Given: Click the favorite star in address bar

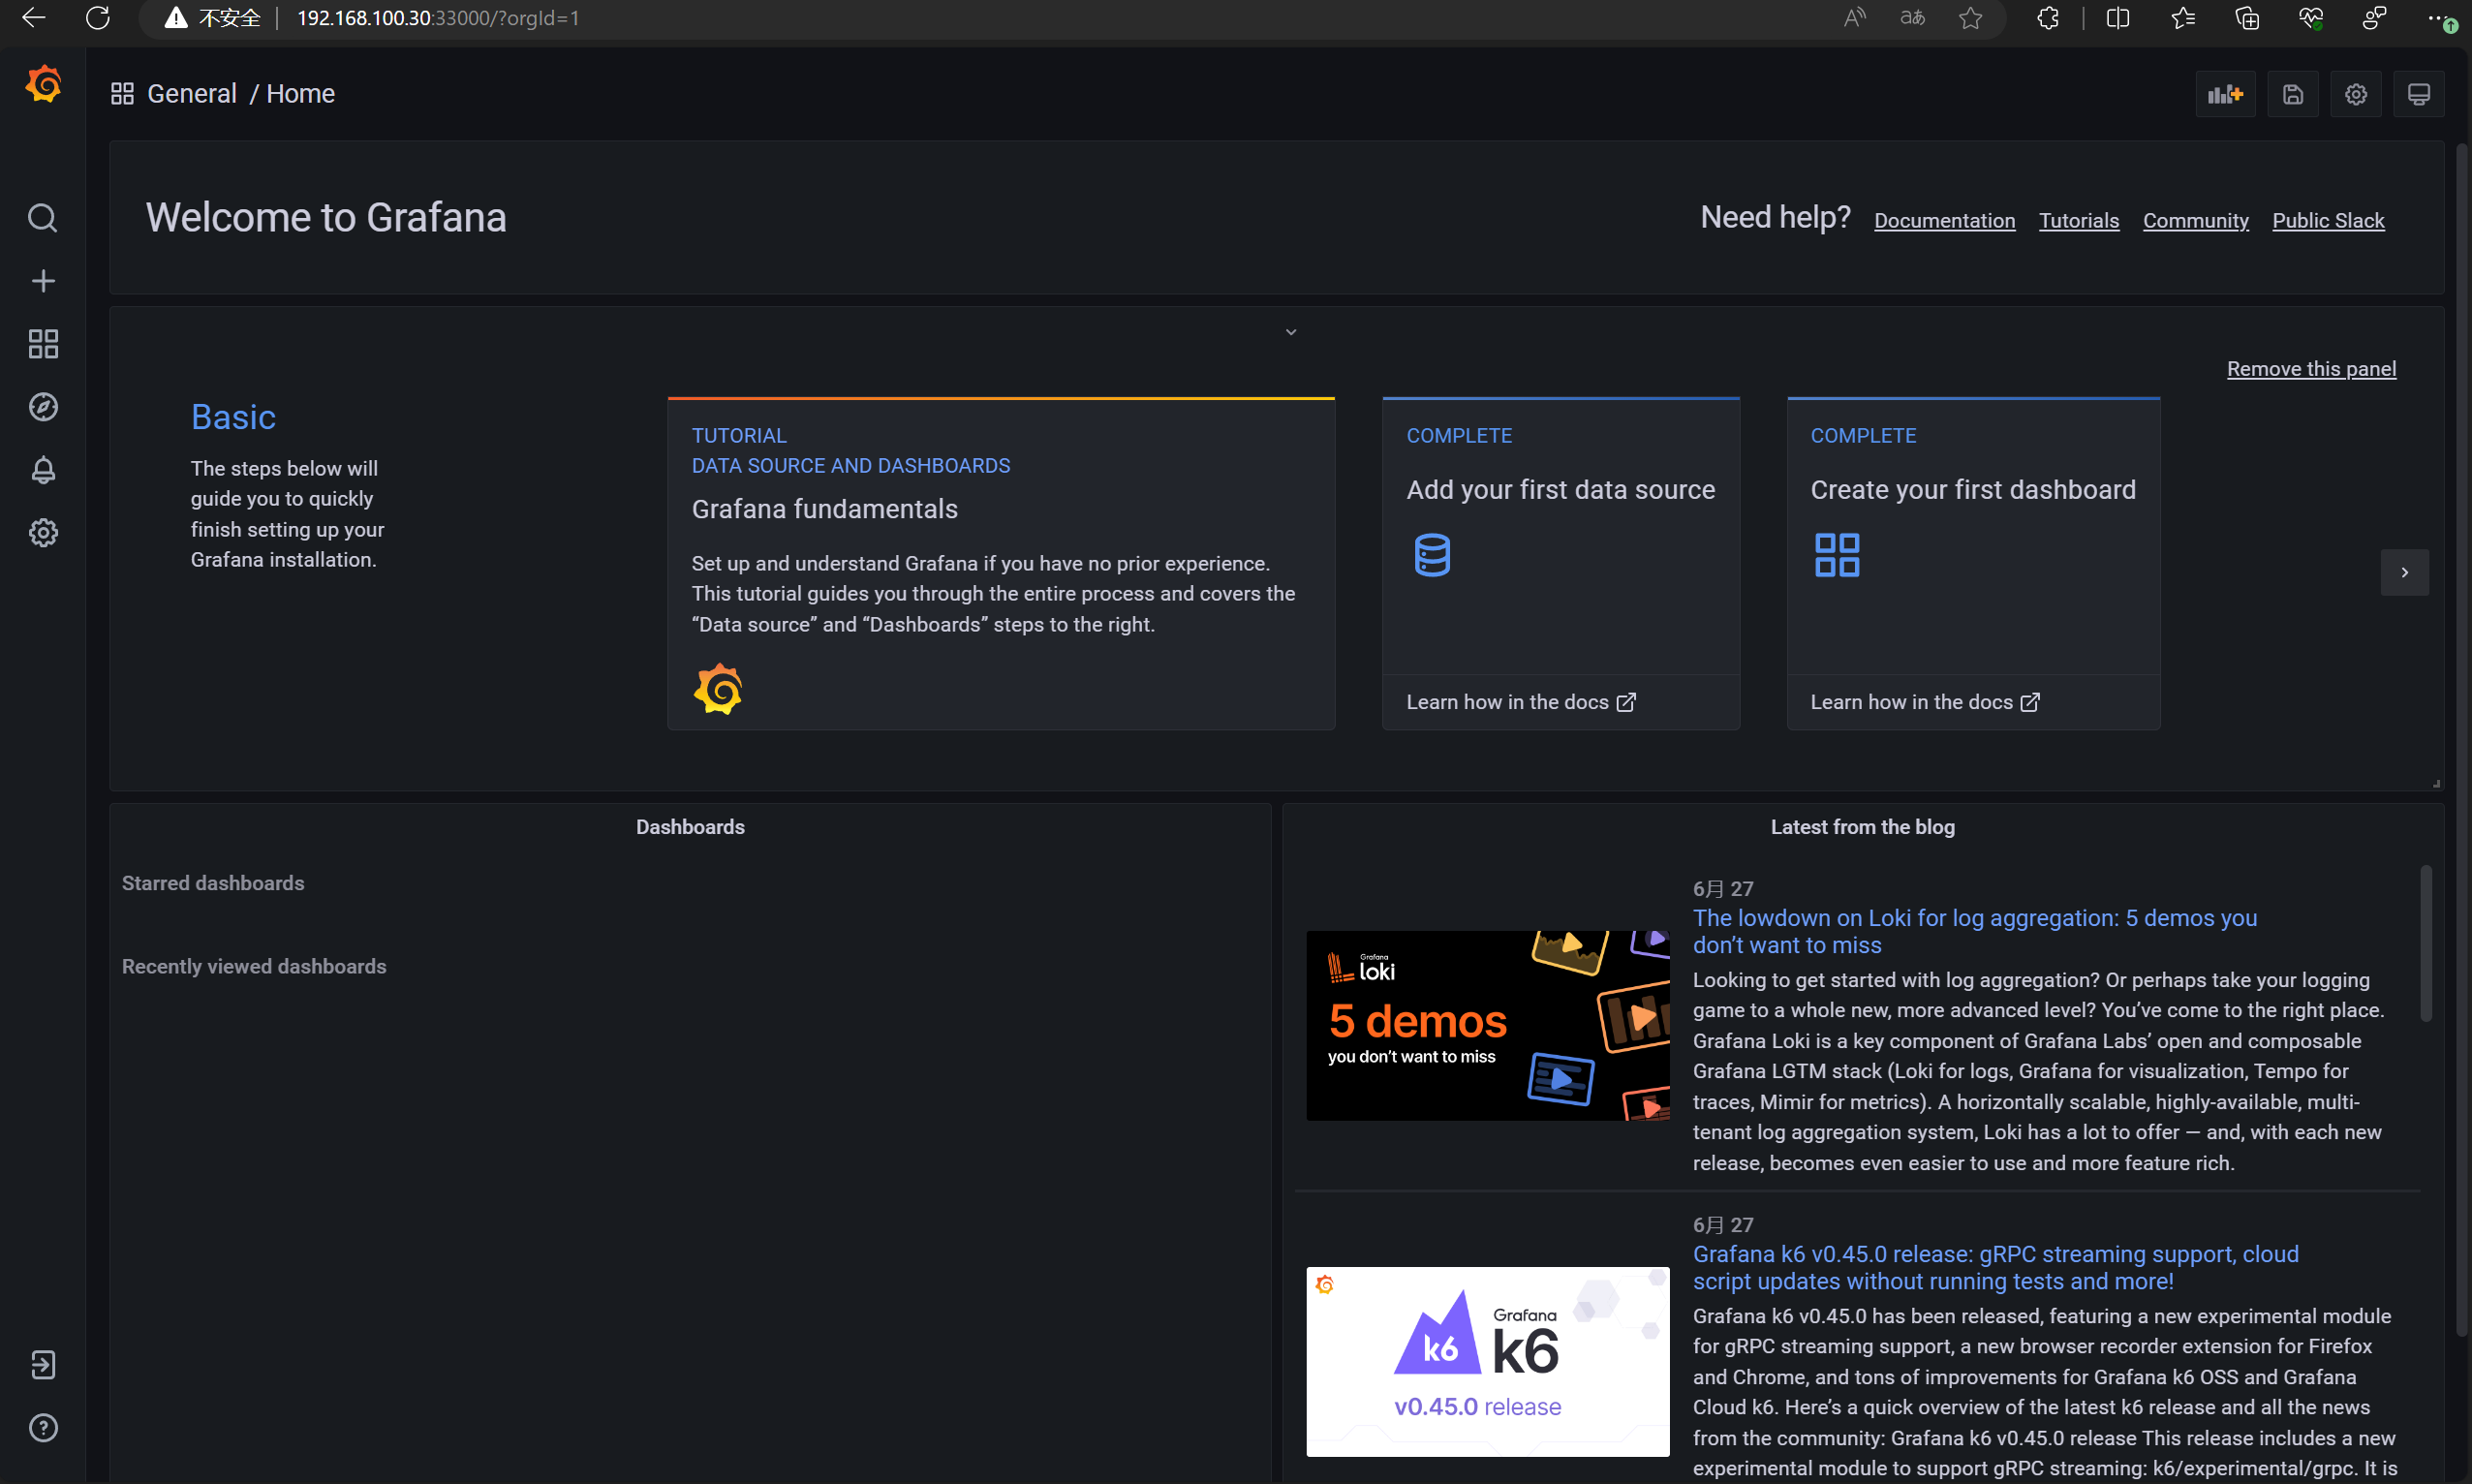Looking at the screenshot, I should pos(1970,18).
